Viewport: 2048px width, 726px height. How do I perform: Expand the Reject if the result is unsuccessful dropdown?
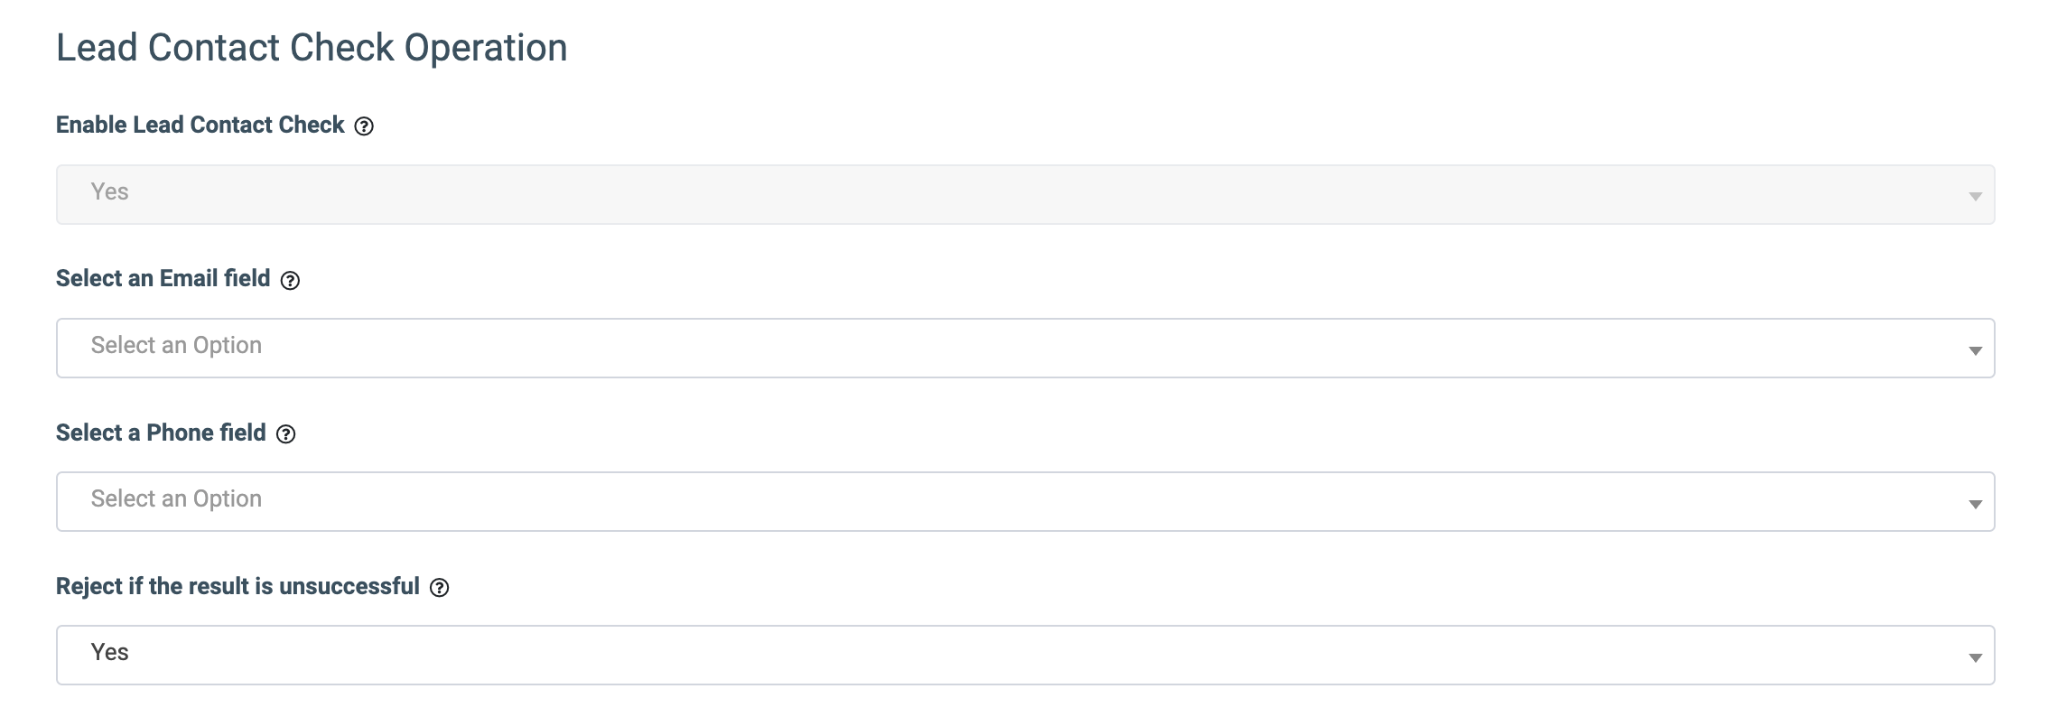1024,655
